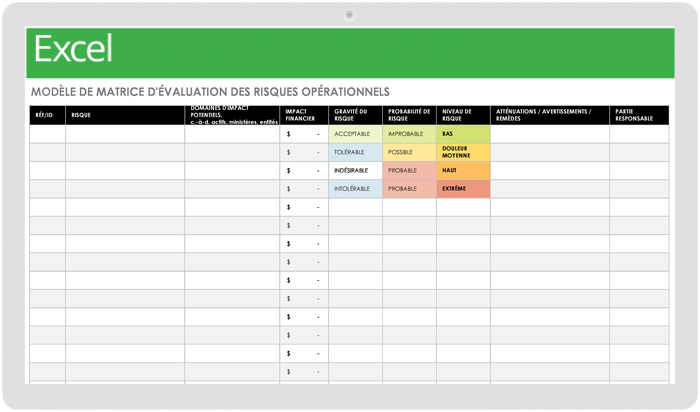Viewport: 700px width, 412px height.
Task: Click the PROBABILITÉ DE RISQUE header
Action: (409, 115)
